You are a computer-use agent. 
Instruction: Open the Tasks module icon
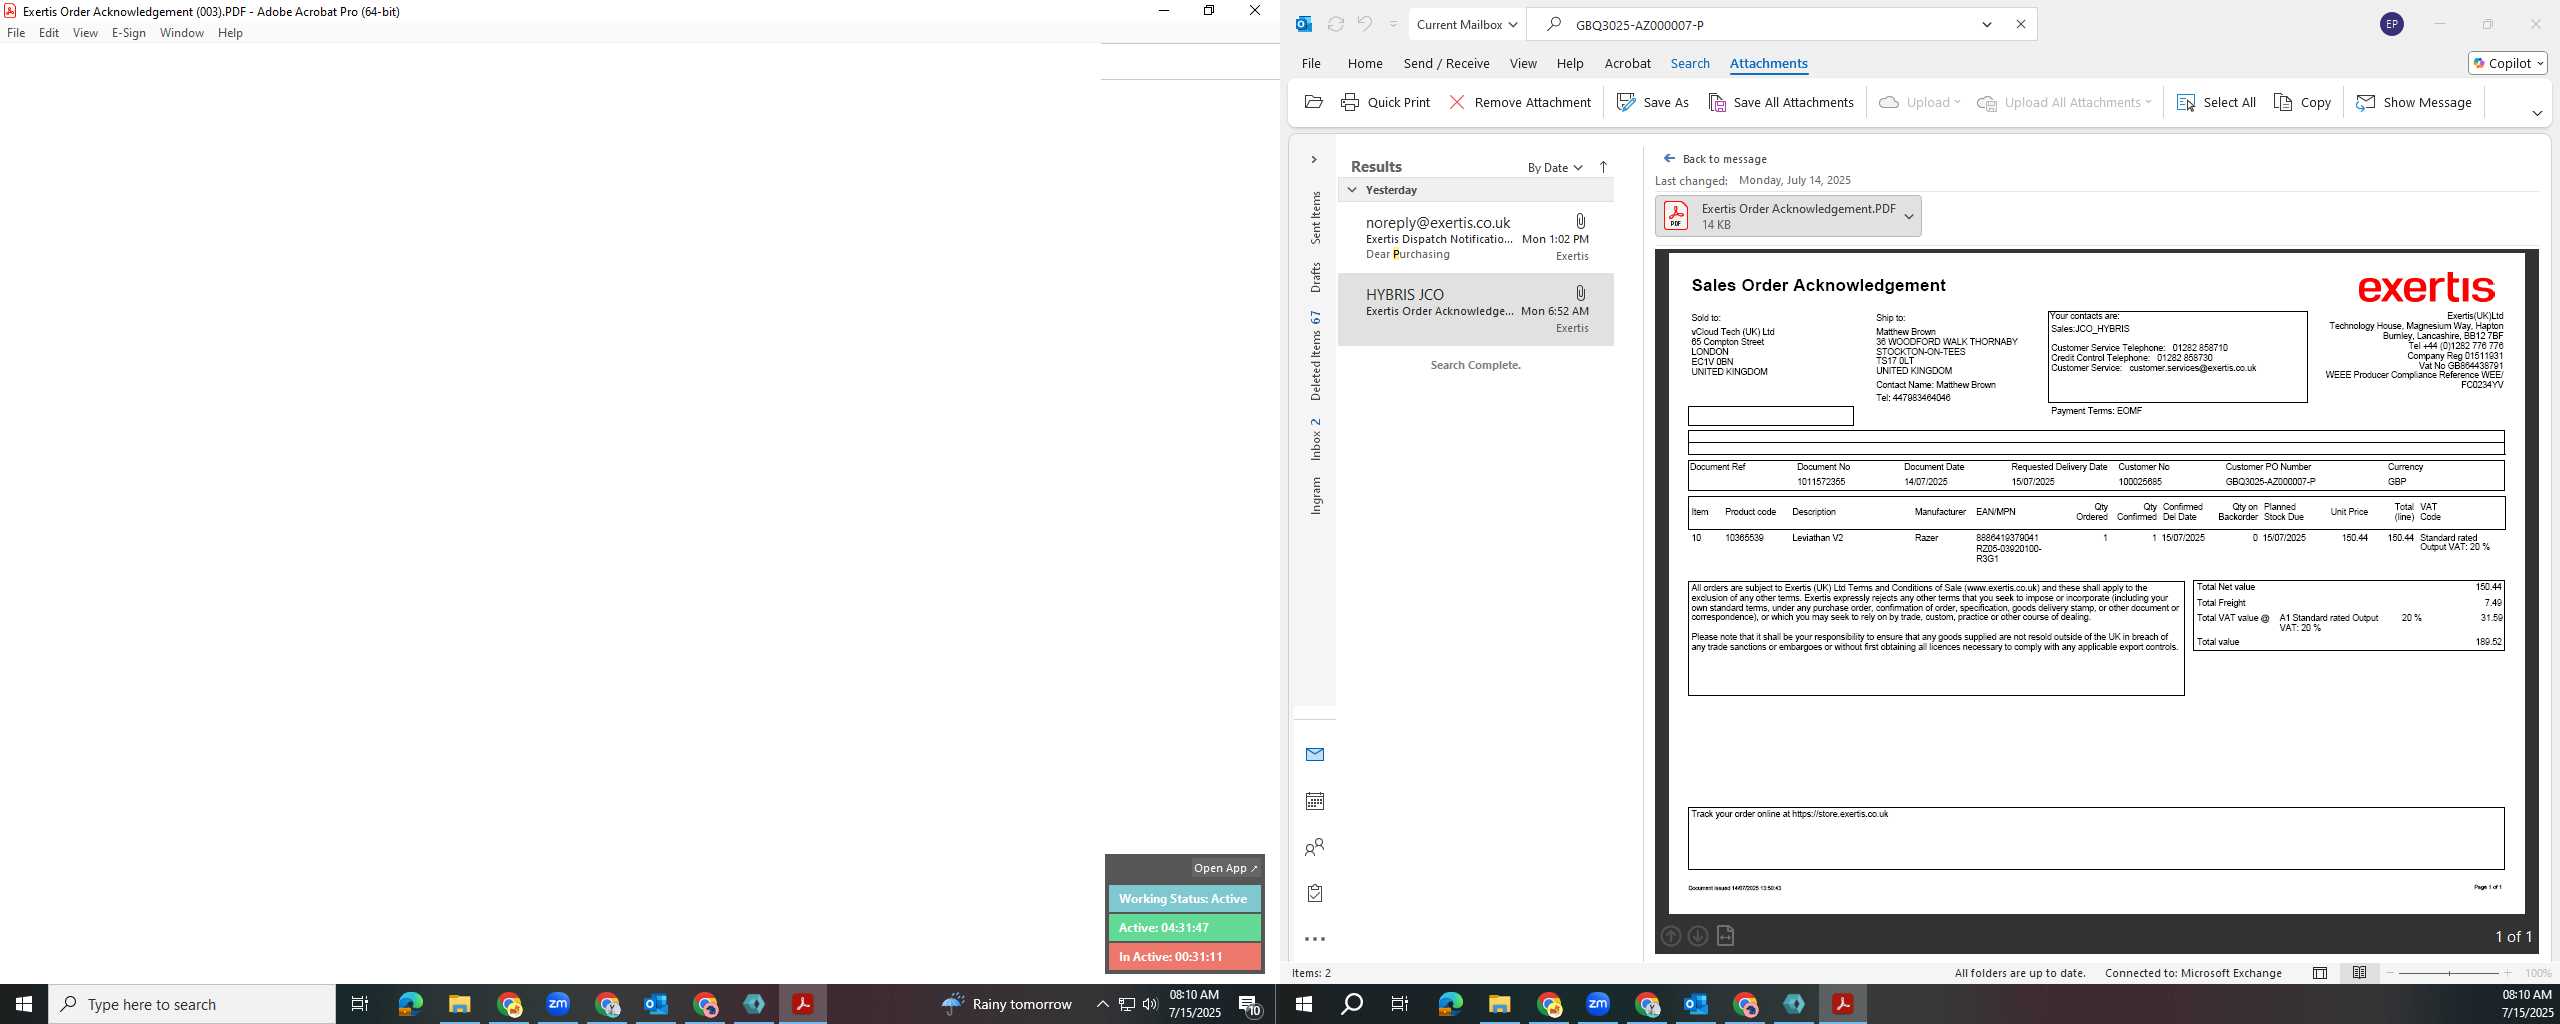click(x=1315, y=893)
